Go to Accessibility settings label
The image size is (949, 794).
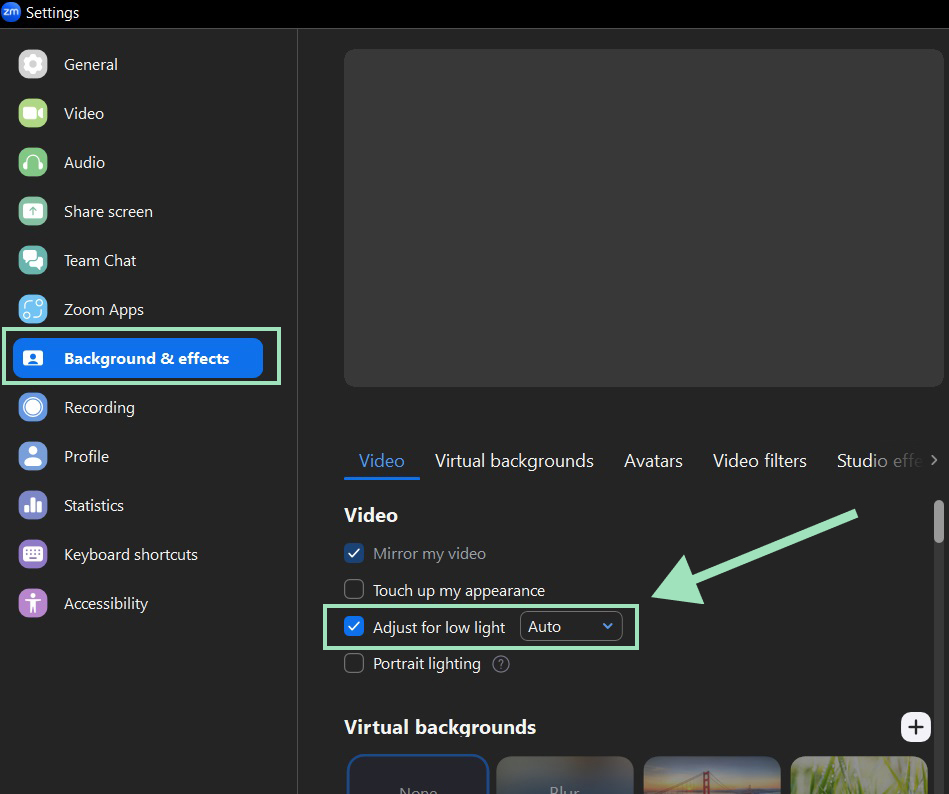click(106, 604)
